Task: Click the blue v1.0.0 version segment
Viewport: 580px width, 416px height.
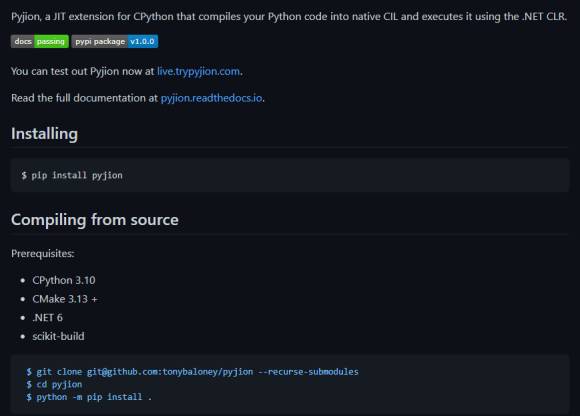Action: coord(143,41)
